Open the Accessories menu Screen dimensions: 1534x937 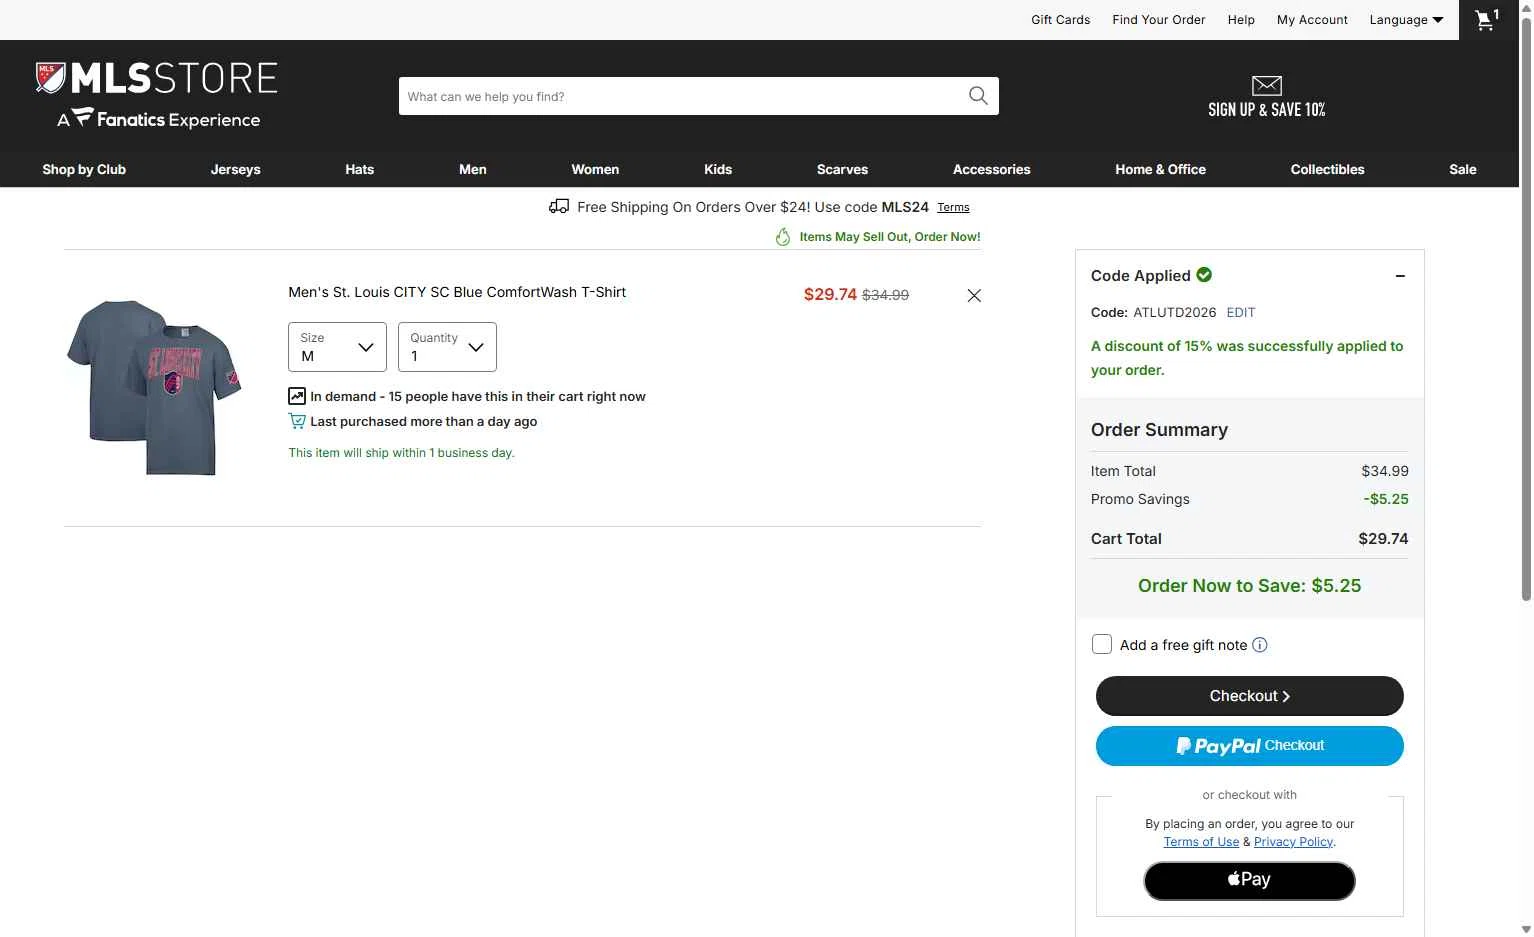992,169
